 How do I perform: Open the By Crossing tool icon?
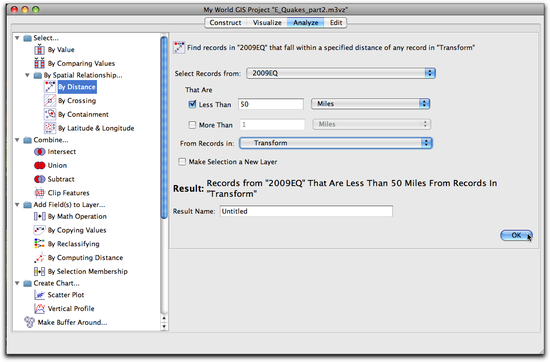coord(50,101)
